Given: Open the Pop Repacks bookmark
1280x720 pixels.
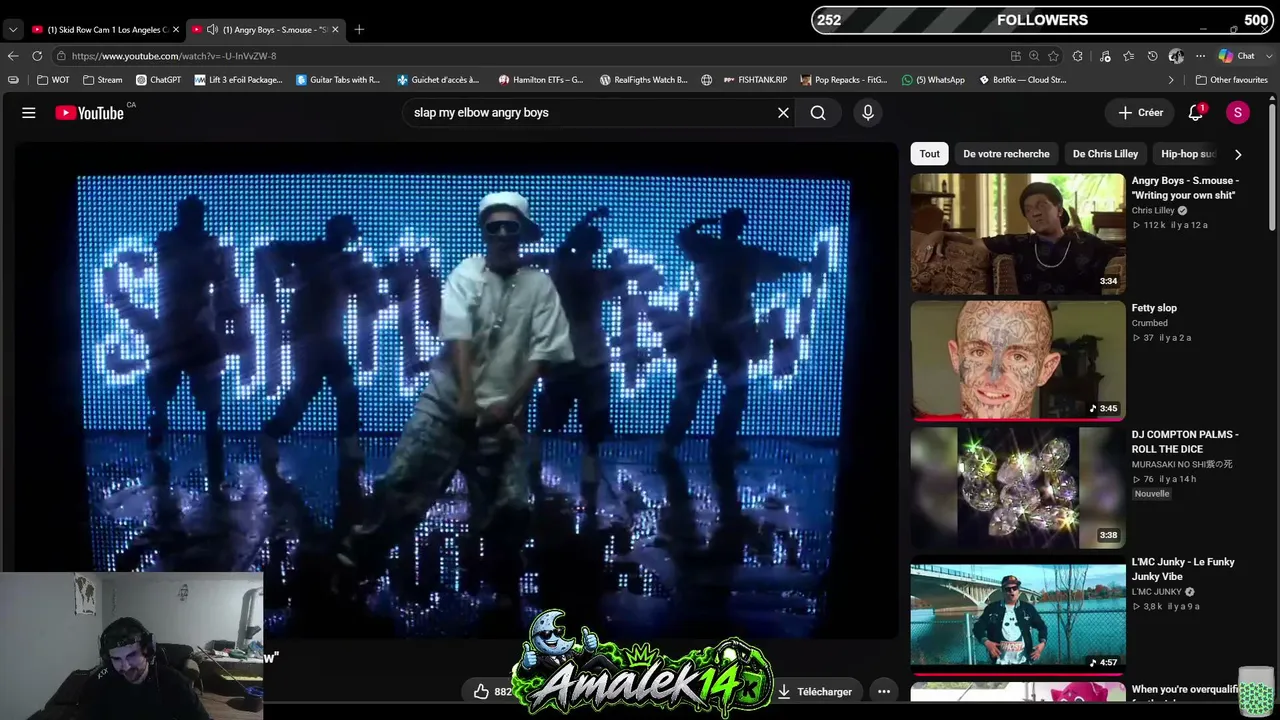Looking at the screenshot, I should point(843,80).
